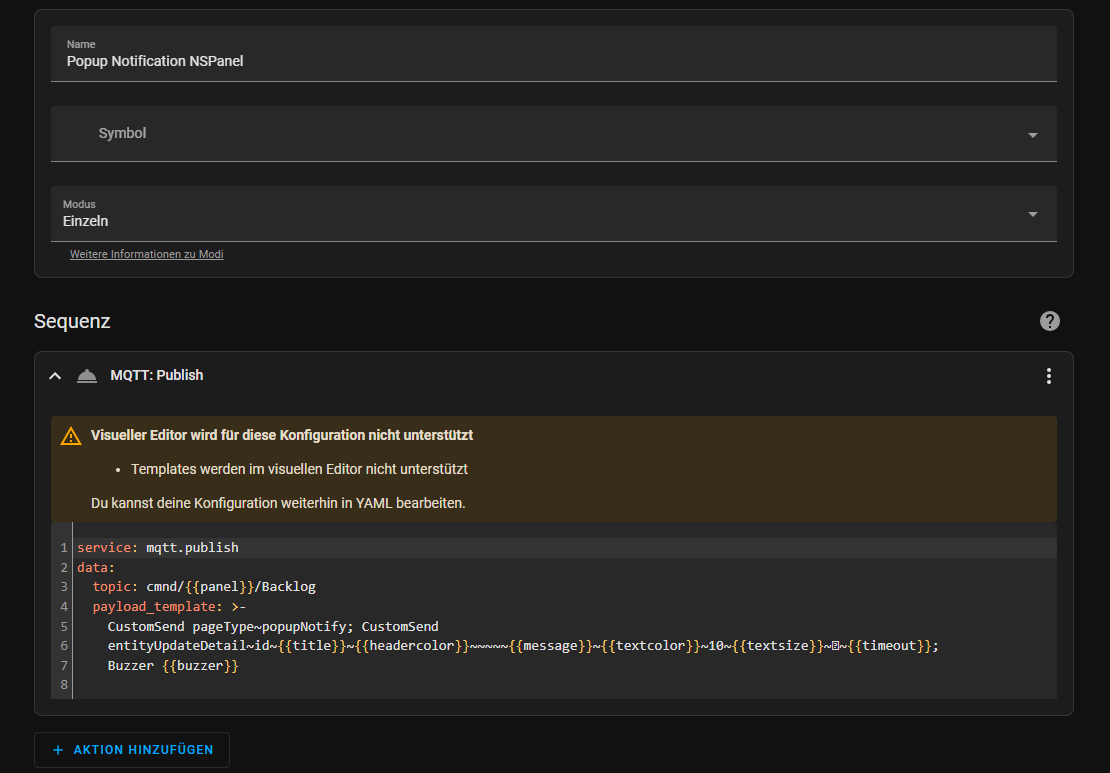The width and height of the screenshot is (1110, 773).
Task: Click the Aktion hinzufügen button
Action: click(131, 749)
